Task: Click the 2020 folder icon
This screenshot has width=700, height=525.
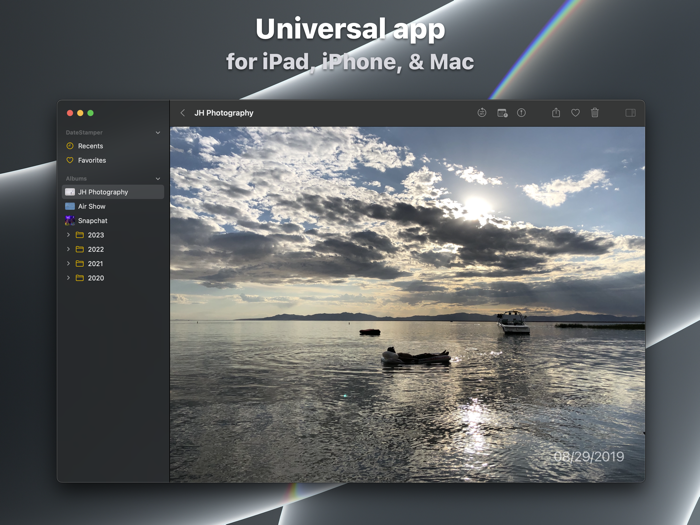Action: pos(80,278)
